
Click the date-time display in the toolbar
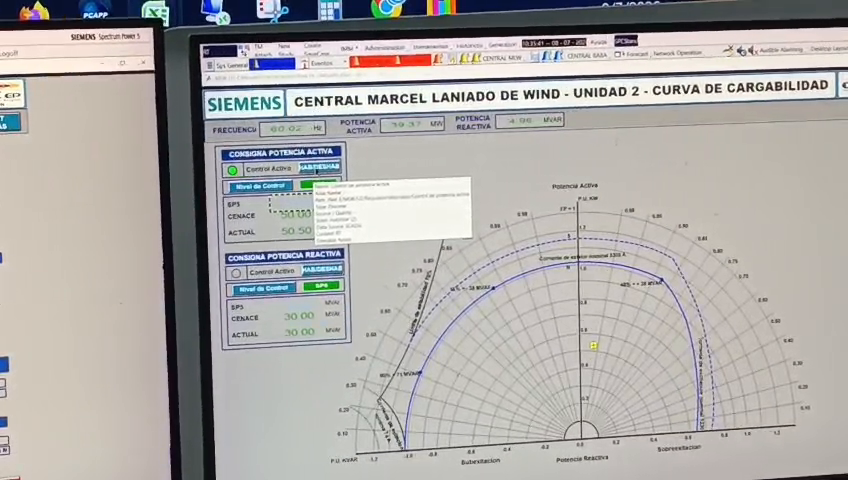554,43
